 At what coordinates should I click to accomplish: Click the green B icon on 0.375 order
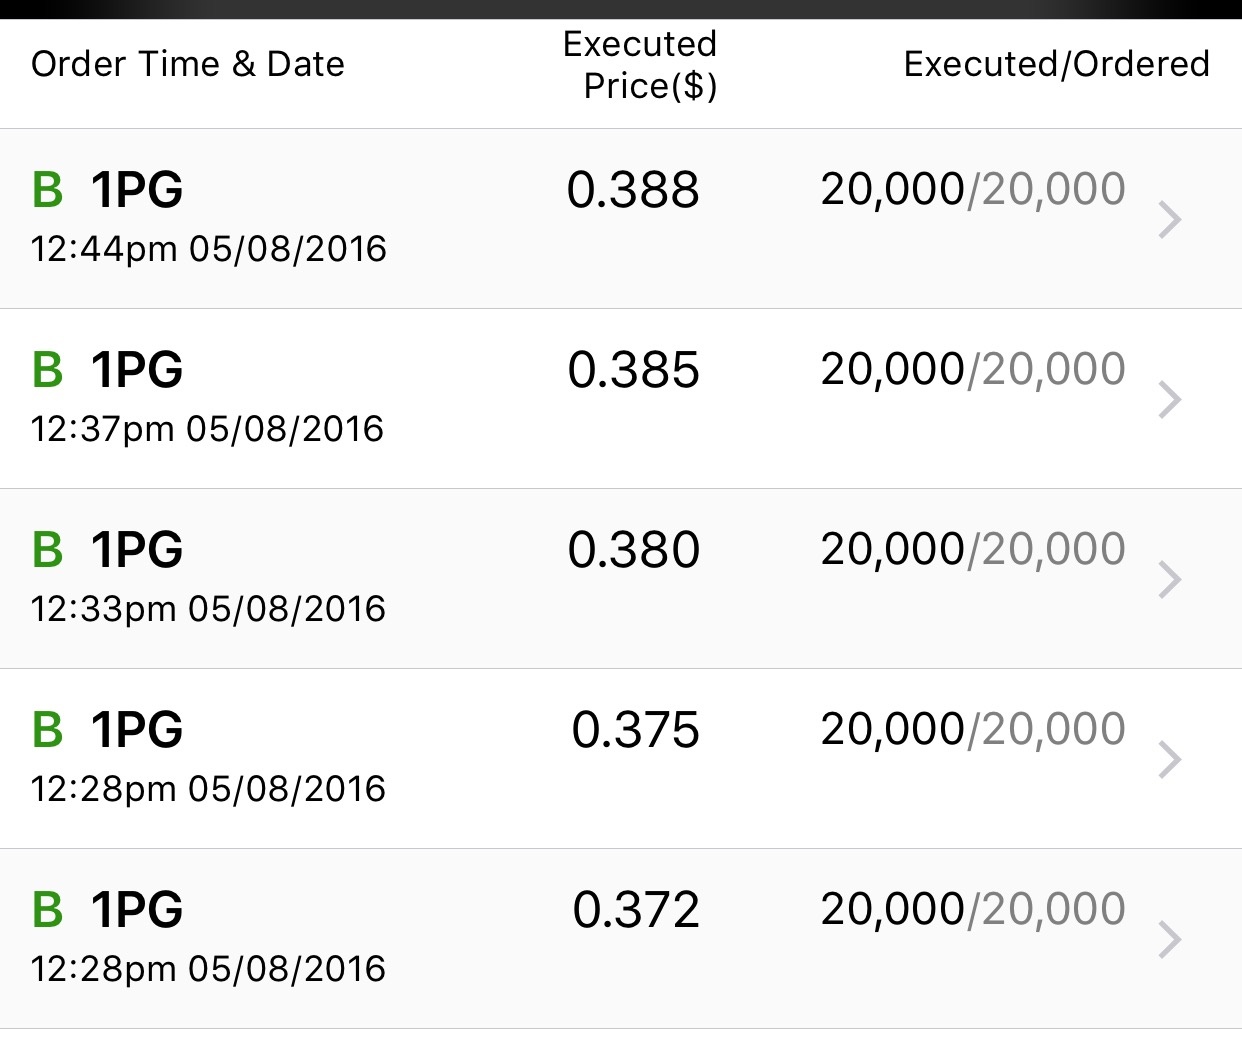tap(47, 730)
